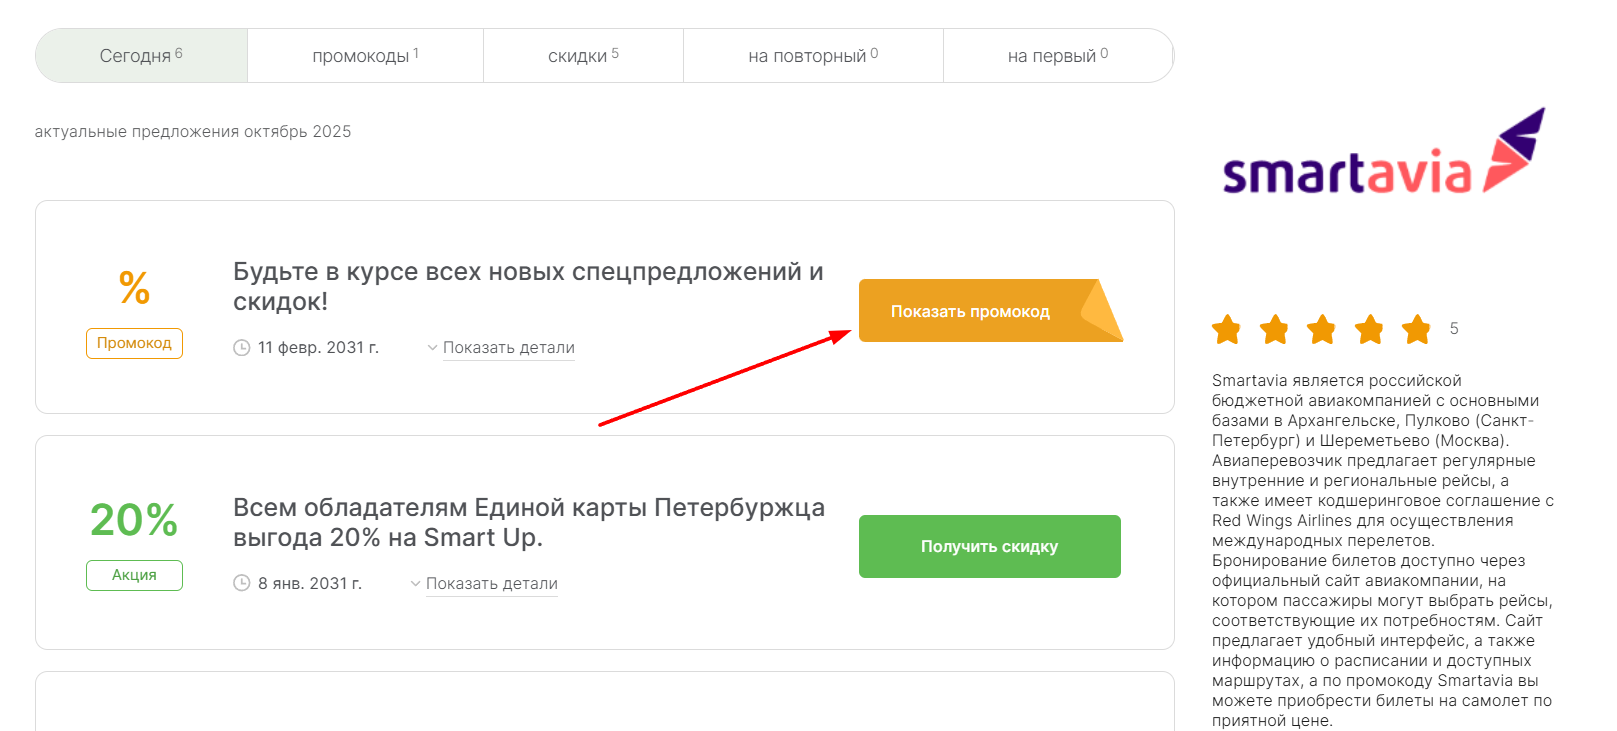The width and height of the screenshot is (1617, 731).
Task: Click the Показать промокод button
Action: pyautogui.click(x=990, y=311)
